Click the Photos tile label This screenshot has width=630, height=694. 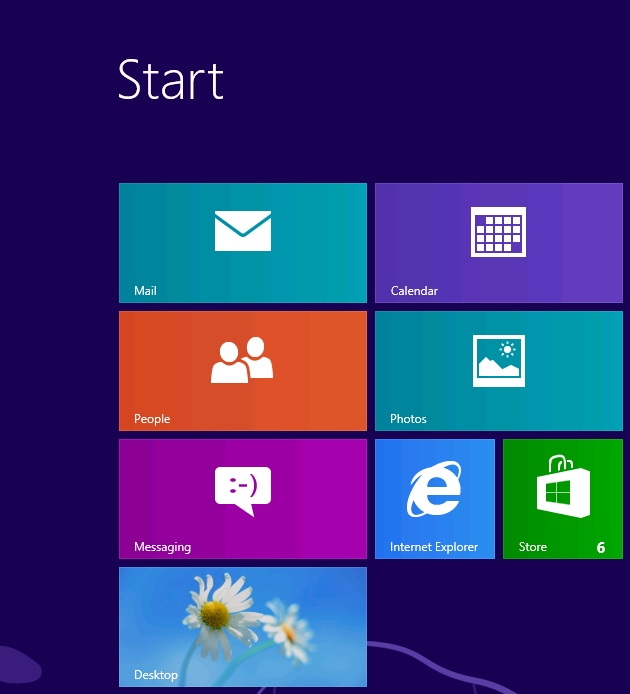pos(408,419)
